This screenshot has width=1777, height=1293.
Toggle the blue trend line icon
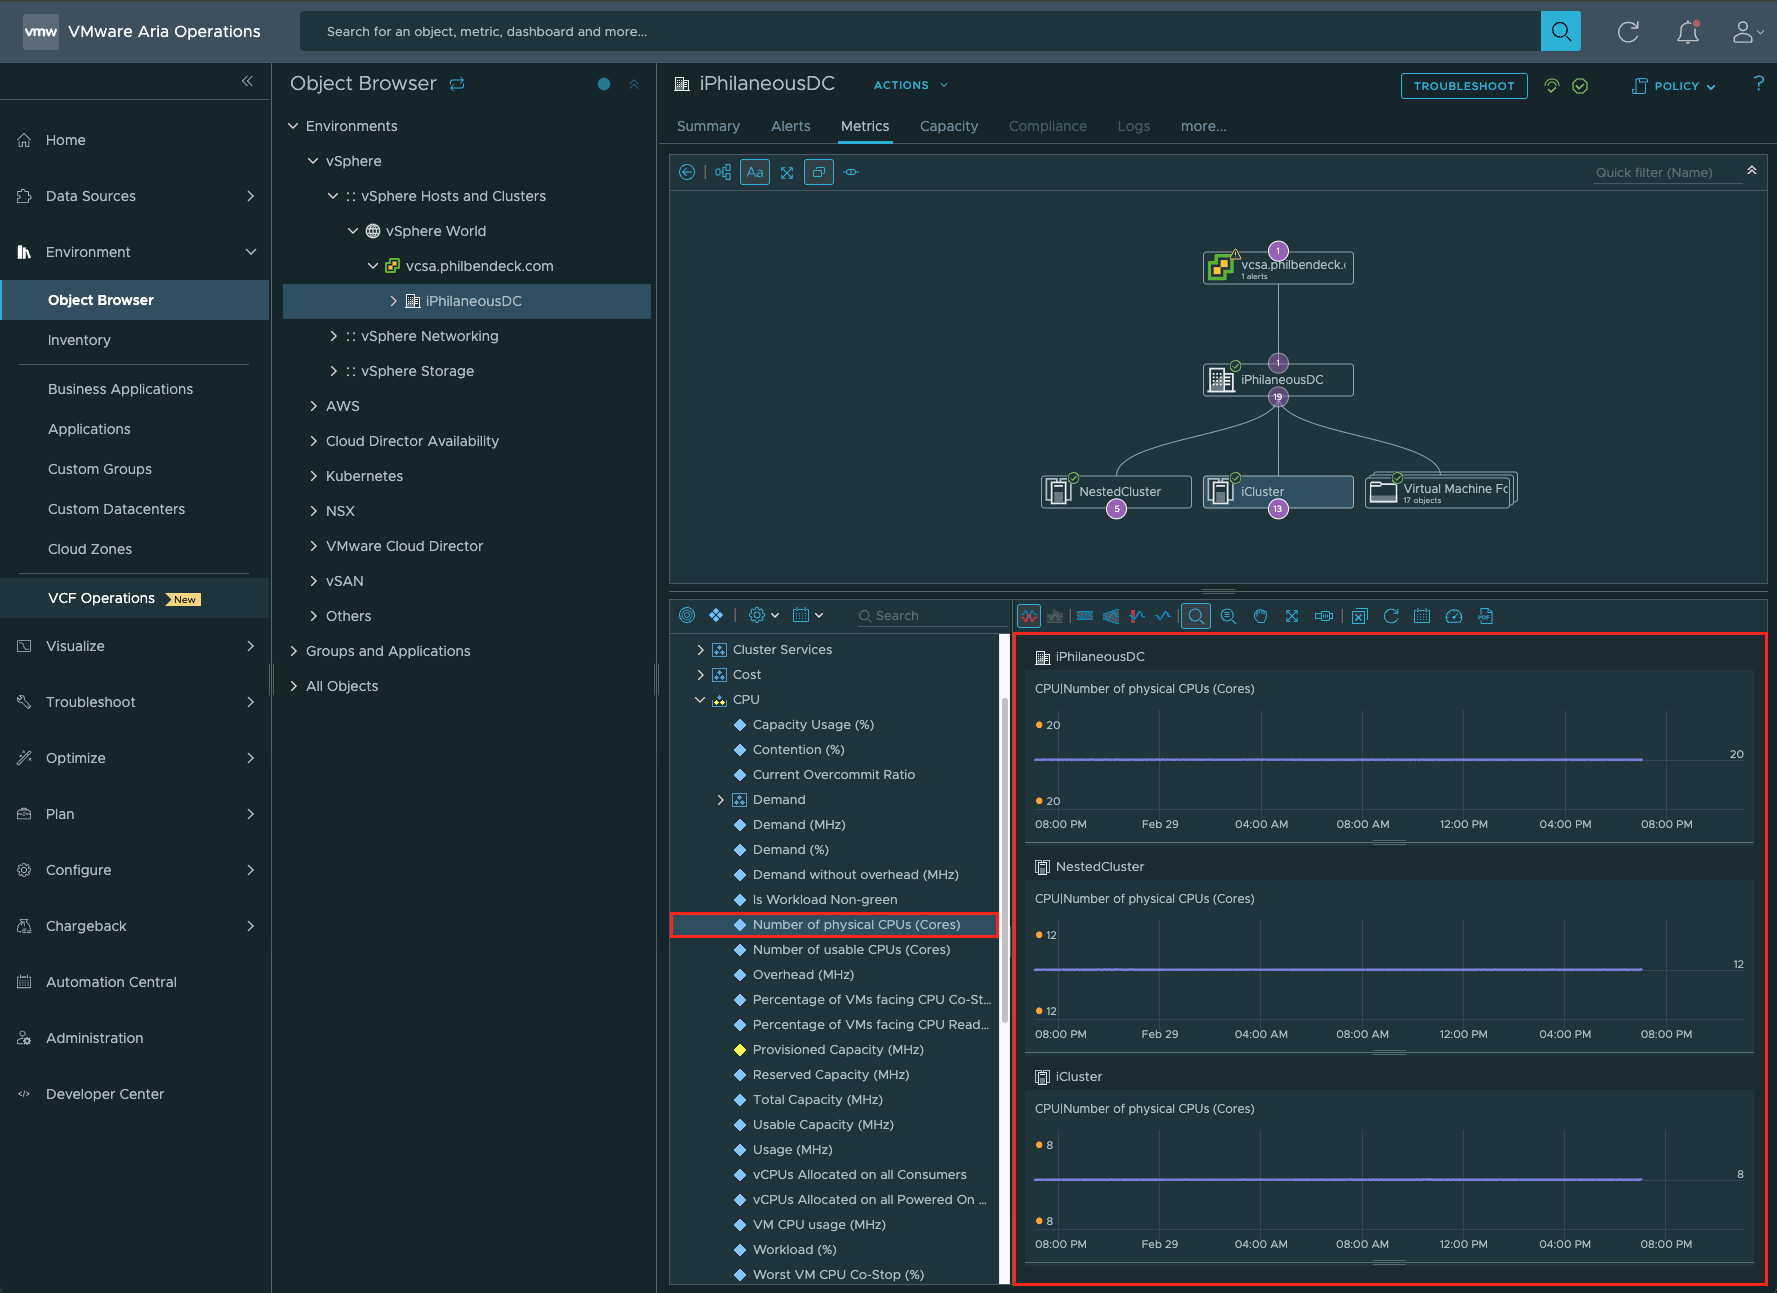pyautogui.click(x=1163, y=616)
